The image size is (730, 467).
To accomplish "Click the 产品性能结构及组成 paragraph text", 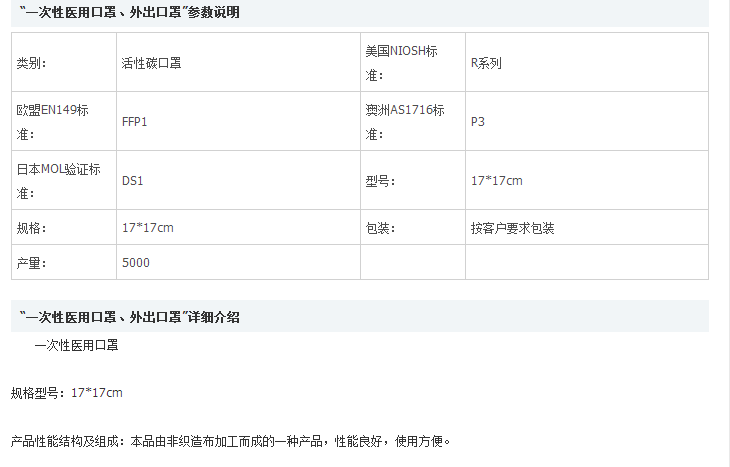I will point(231,441).
